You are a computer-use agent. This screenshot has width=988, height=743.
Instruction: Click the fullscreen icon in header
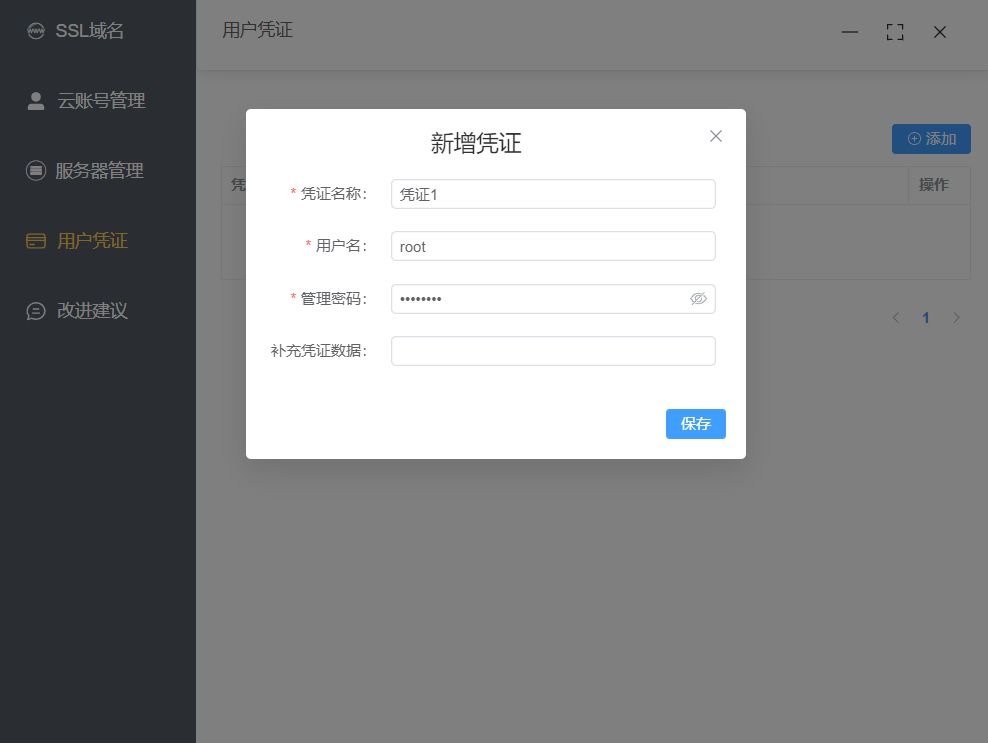895,32
